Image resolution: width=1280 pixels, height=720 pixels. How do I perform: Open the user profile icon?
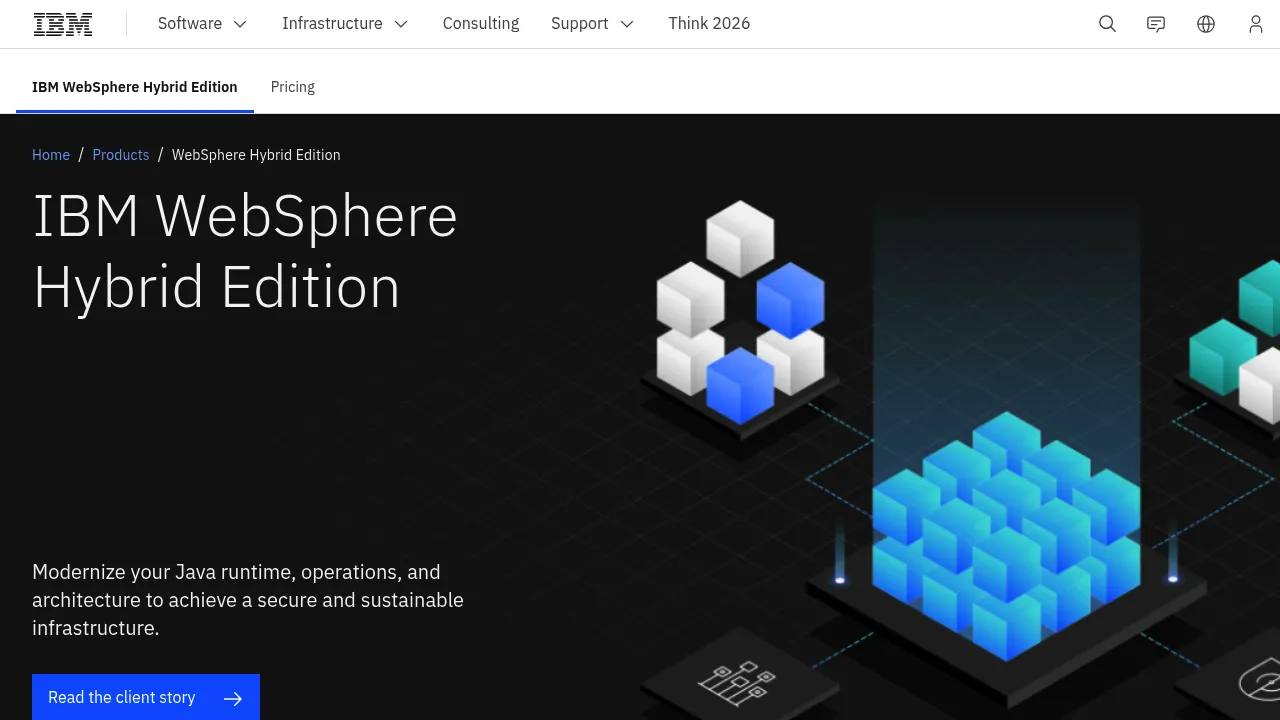click(x=1256, y=24)
